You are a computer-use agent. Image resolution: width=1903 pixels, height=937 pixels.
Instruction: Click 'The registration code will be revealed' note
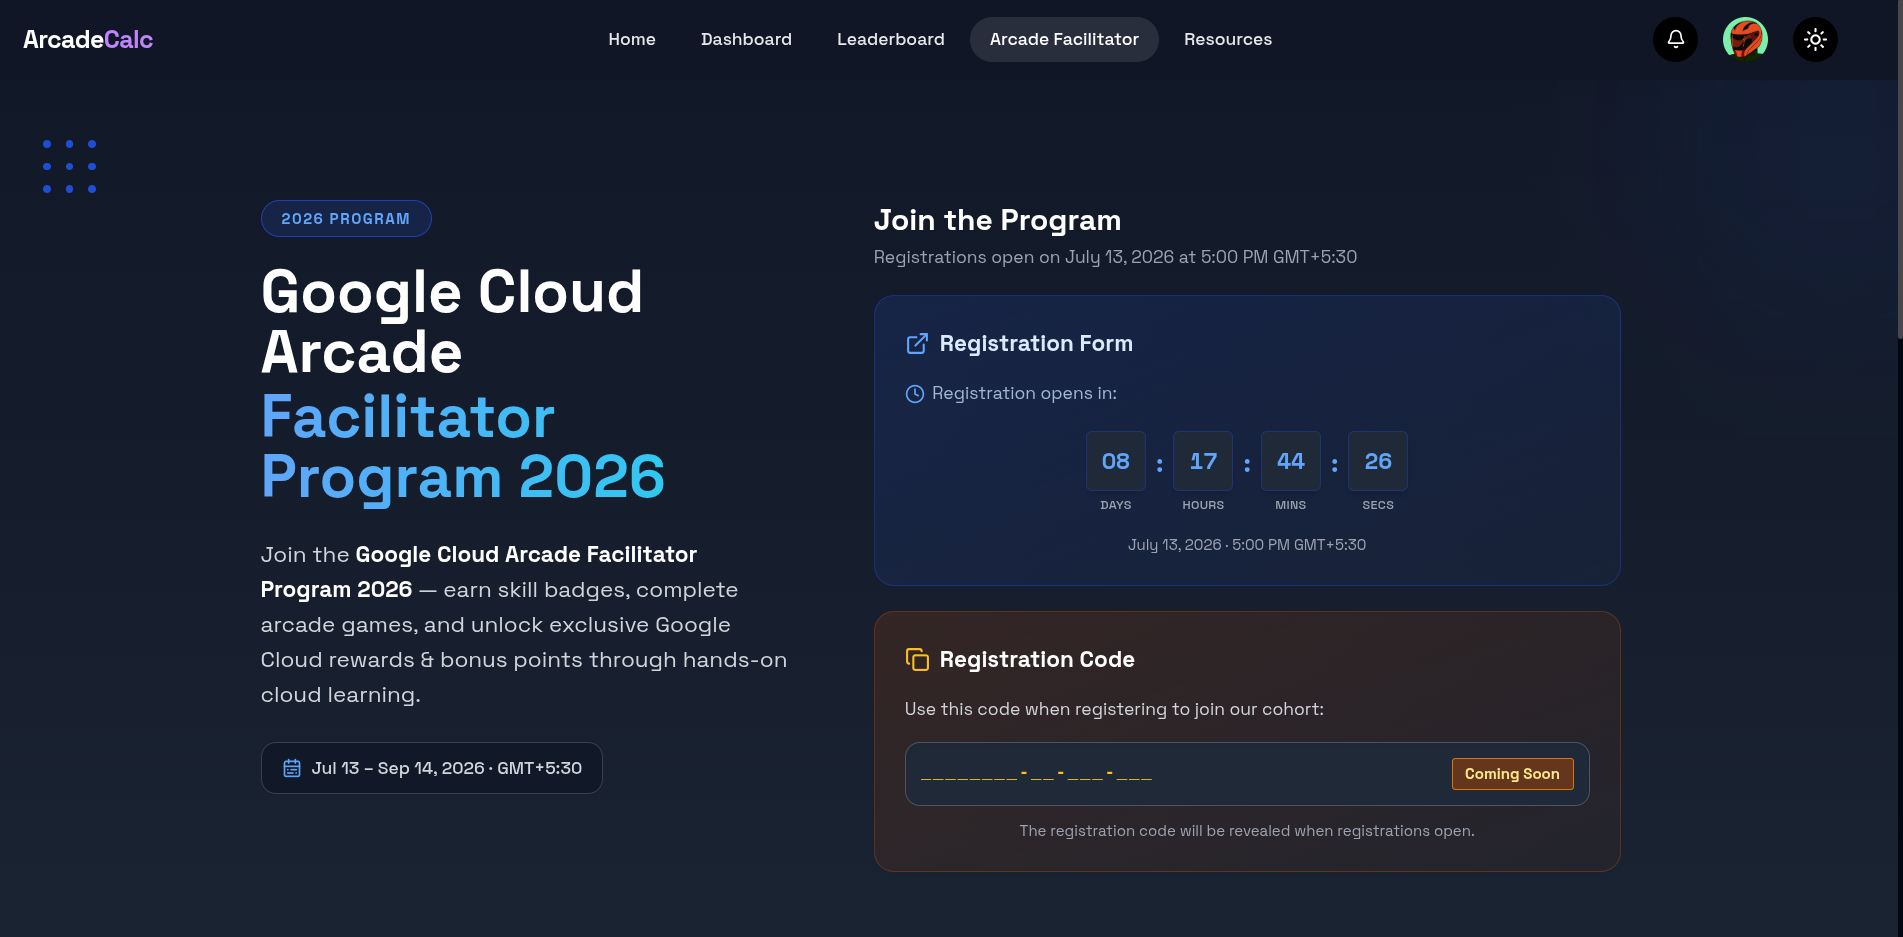[x=1247, y=831]
